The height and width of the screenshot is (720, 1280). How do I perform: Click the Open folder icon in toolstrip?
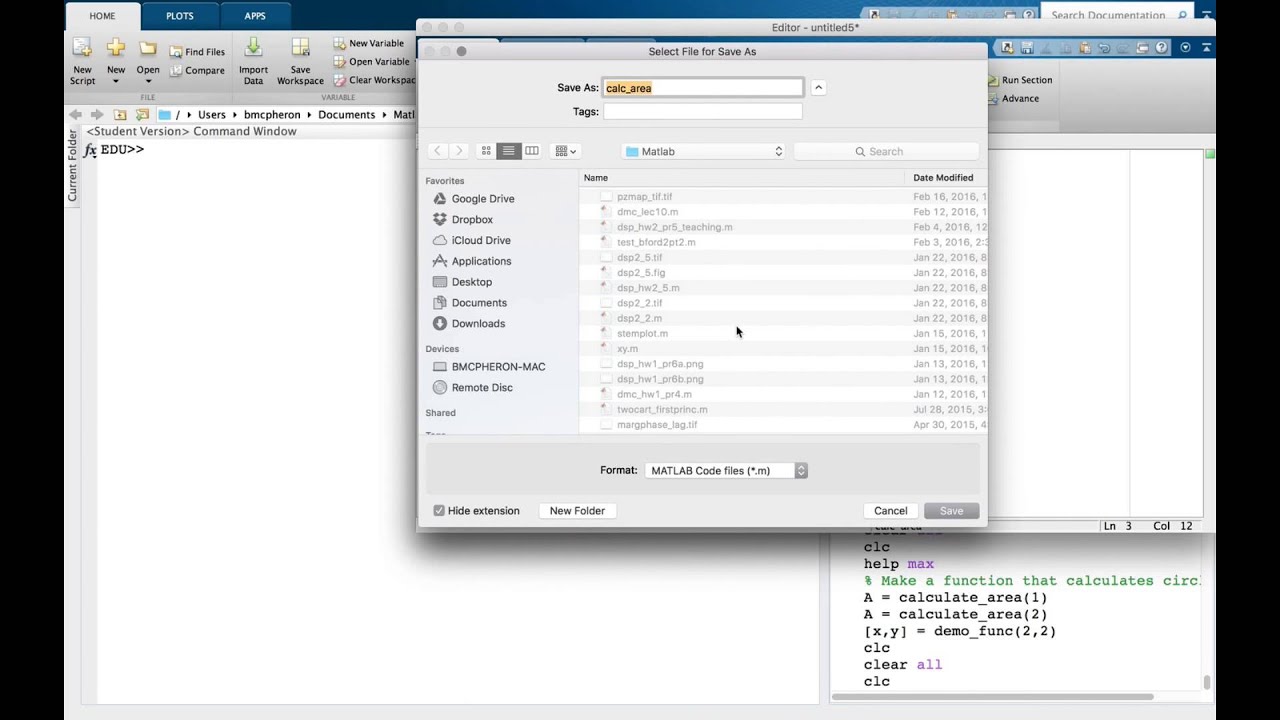148,48
